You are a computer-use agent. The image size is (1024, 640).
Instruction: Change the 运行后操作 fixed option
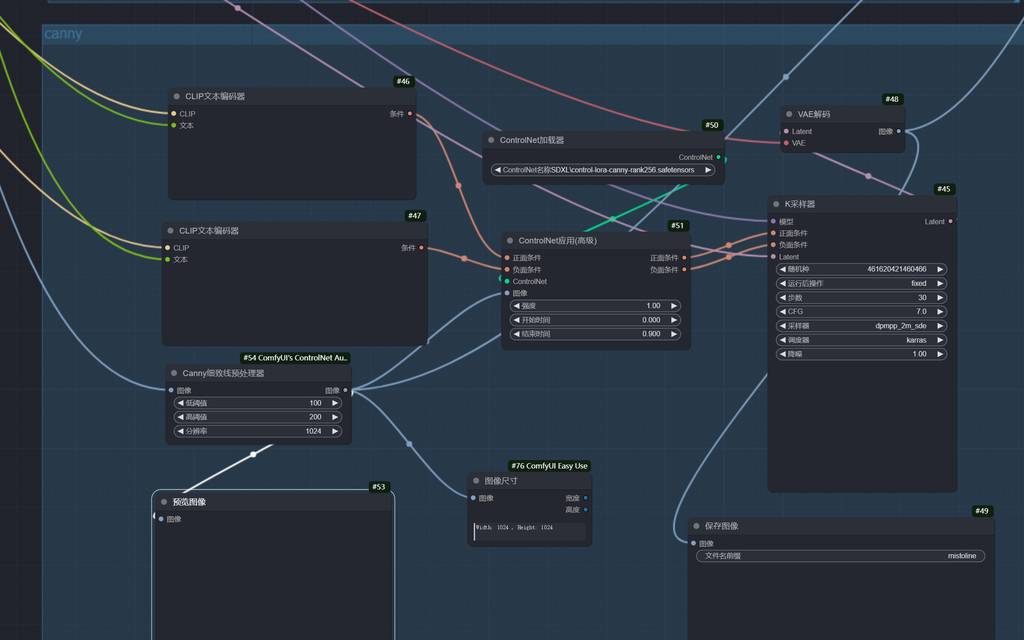click(861, 284)
